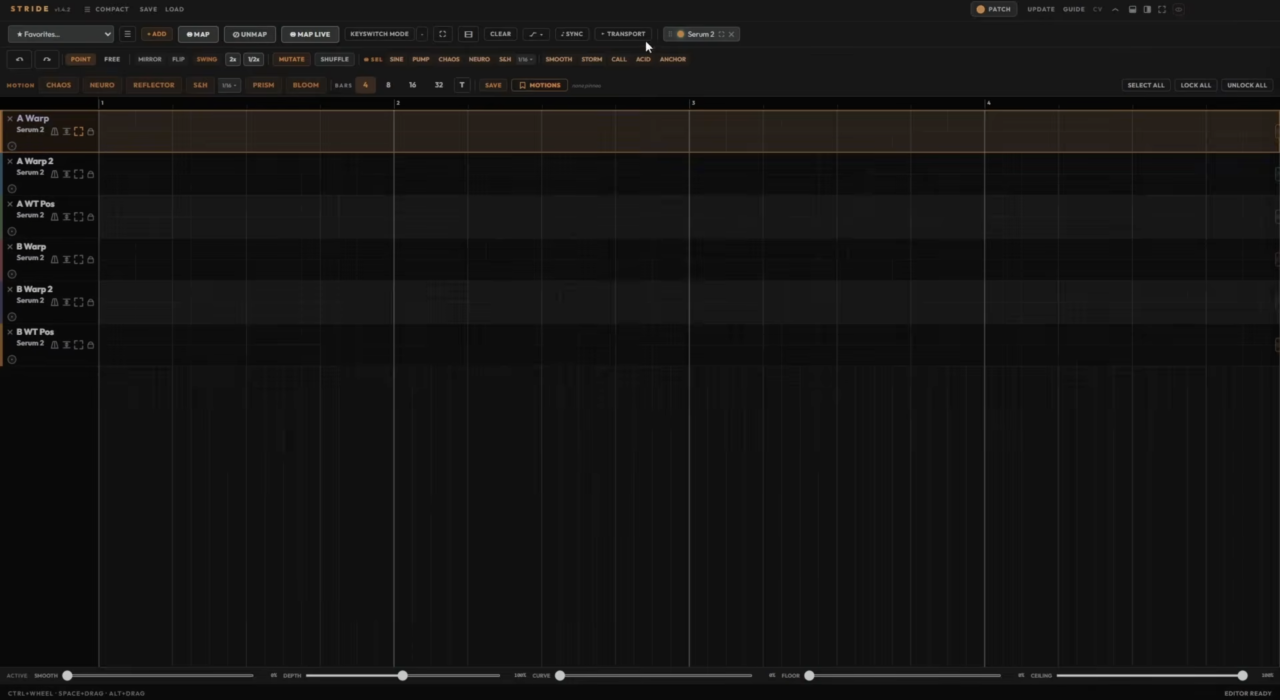
Task: Click the redo arrow icon
Action: pos(46,59)
